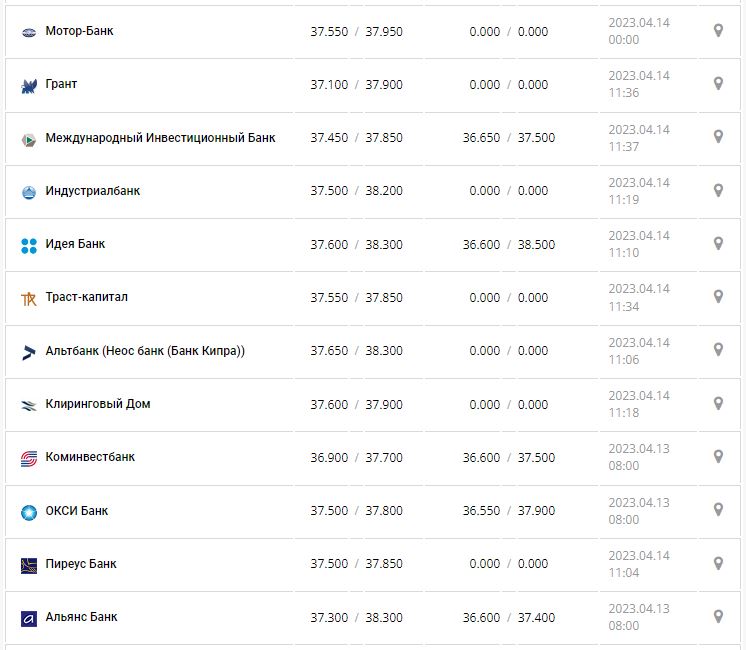Image resolution: width=746 pixels, height=650 pixels.
Task: Open map pin for Альянс Банк
Action: pos(718,617)
